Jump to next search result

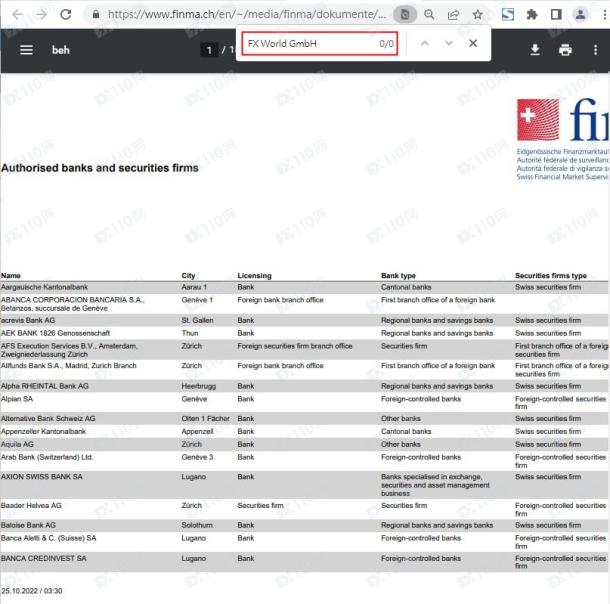pos(449,43)
